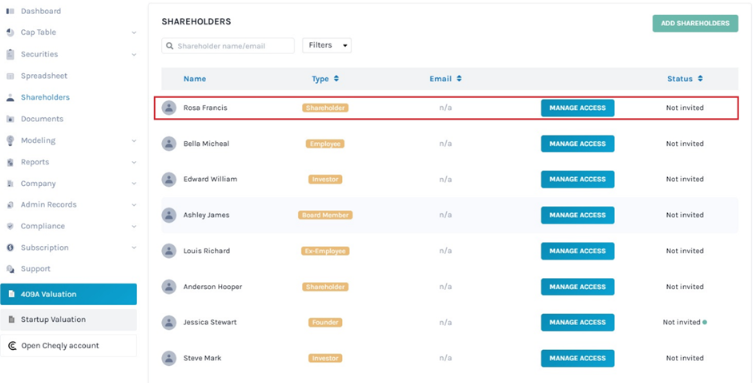Click Open Cheqly account button

coord(68,345)
